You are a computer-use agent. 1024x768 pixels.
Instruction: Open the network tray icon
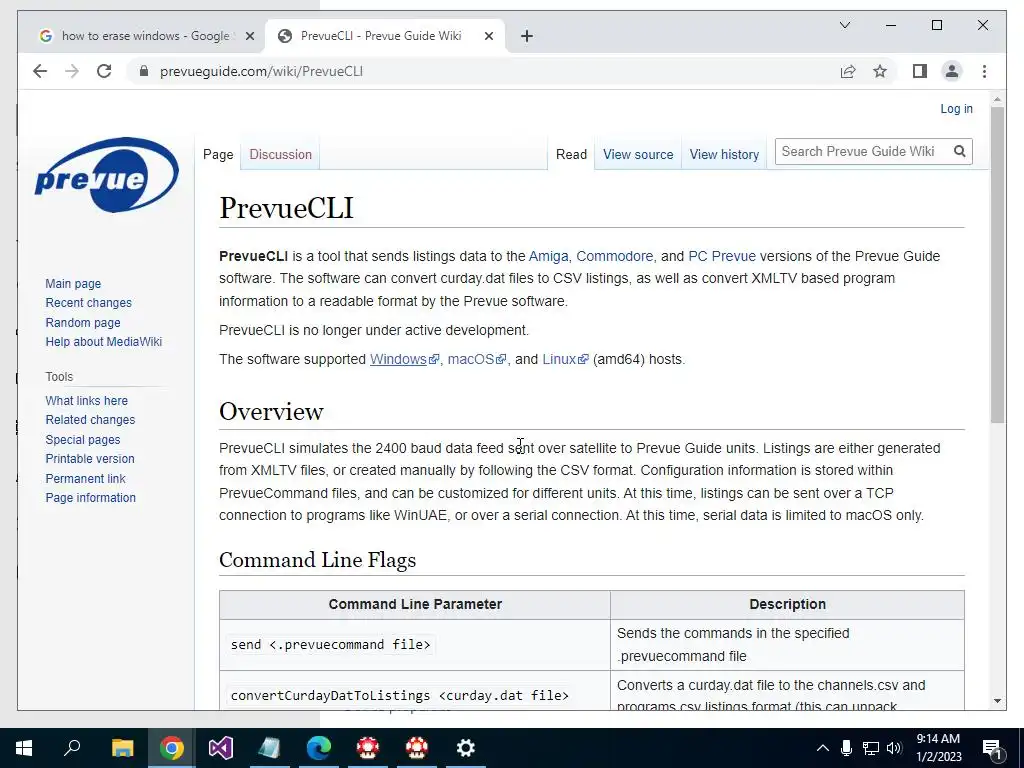(871, 748)
